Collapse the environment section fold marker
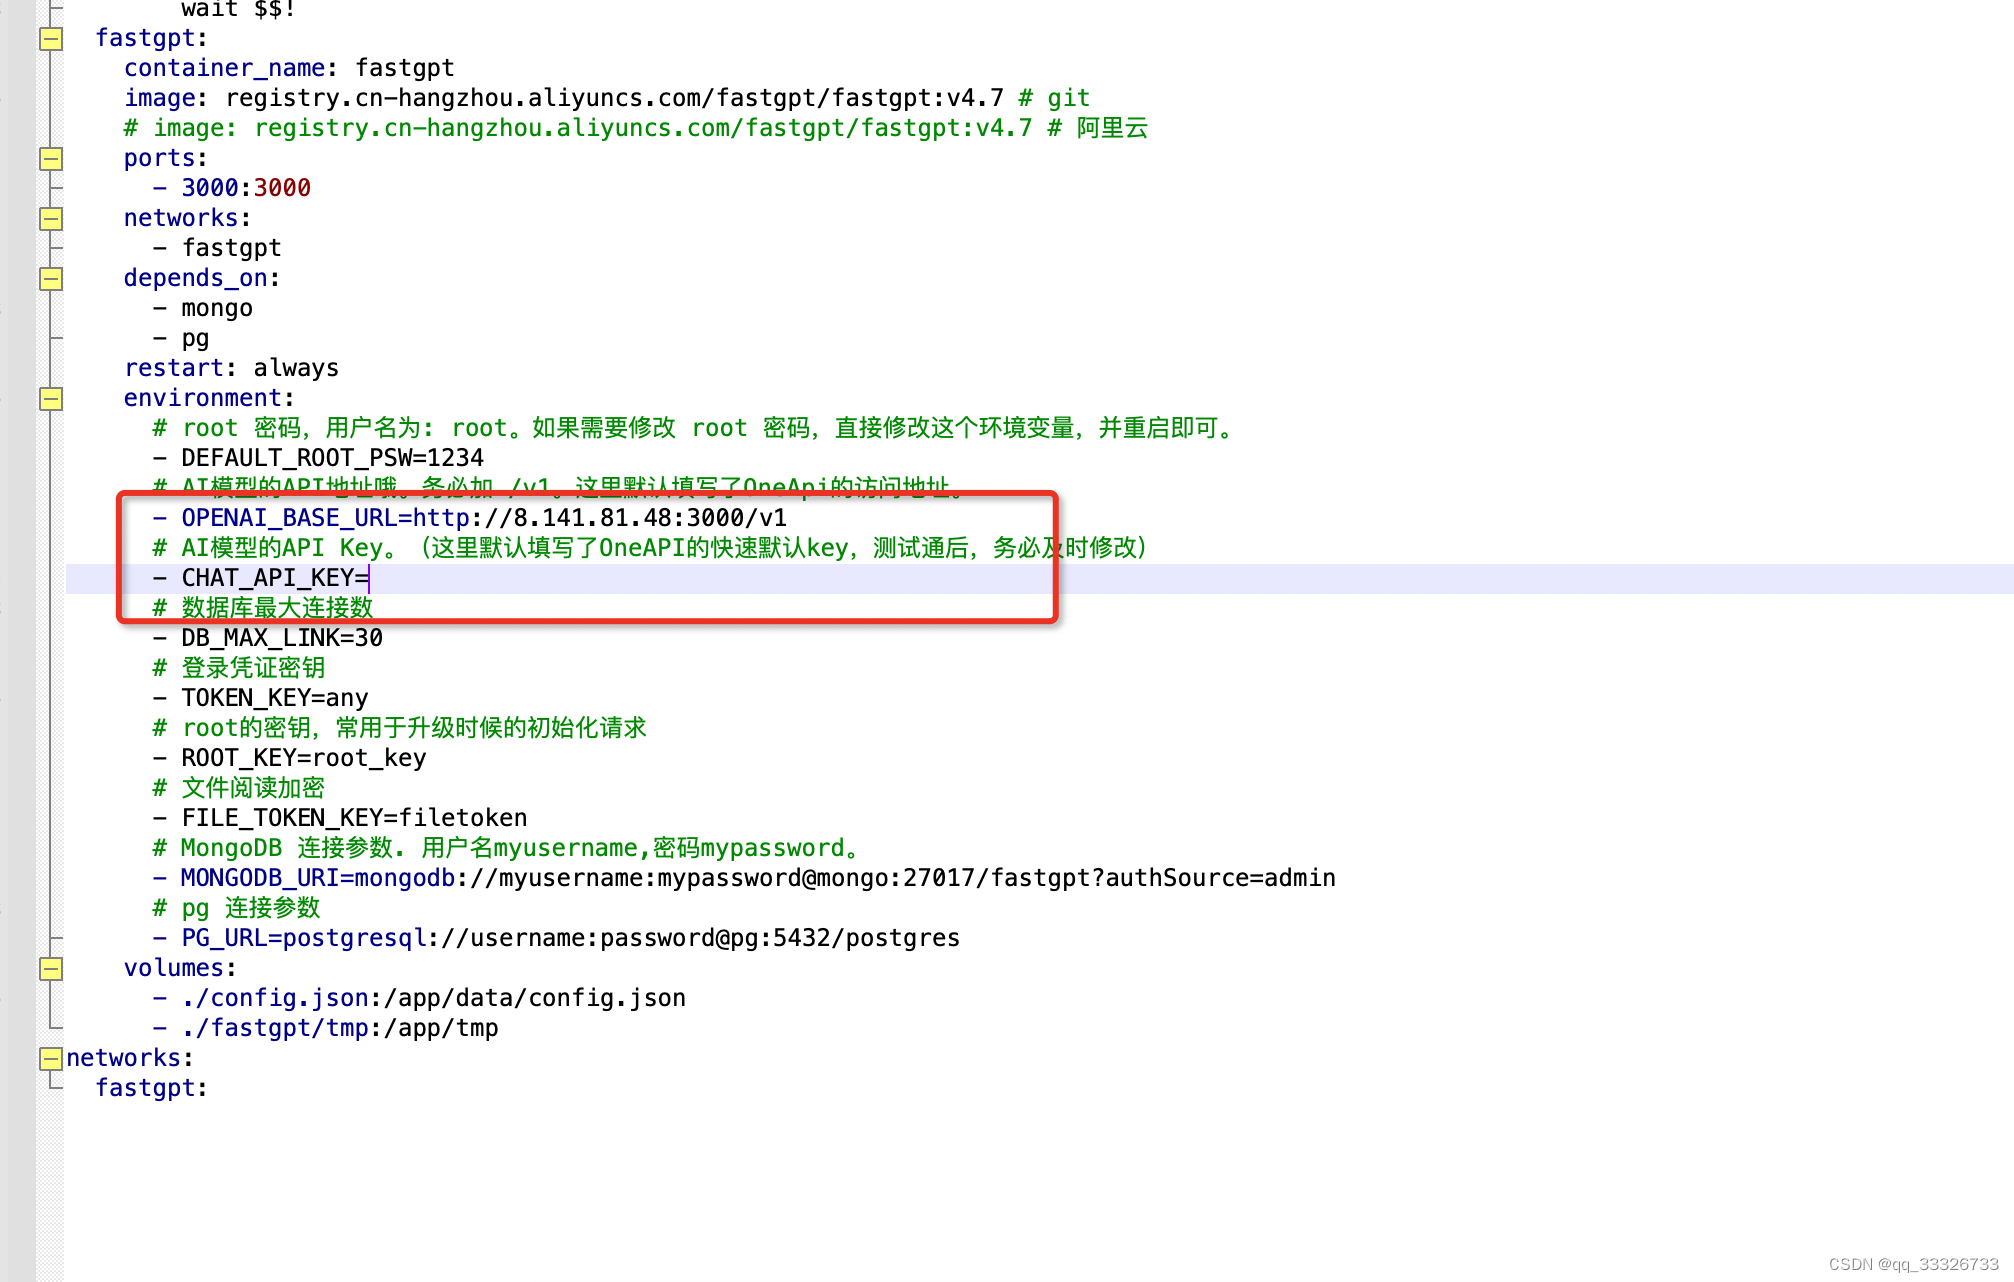Image resolution: width=2014 pixels, height=1282 pixels. (x=51, y=399)
